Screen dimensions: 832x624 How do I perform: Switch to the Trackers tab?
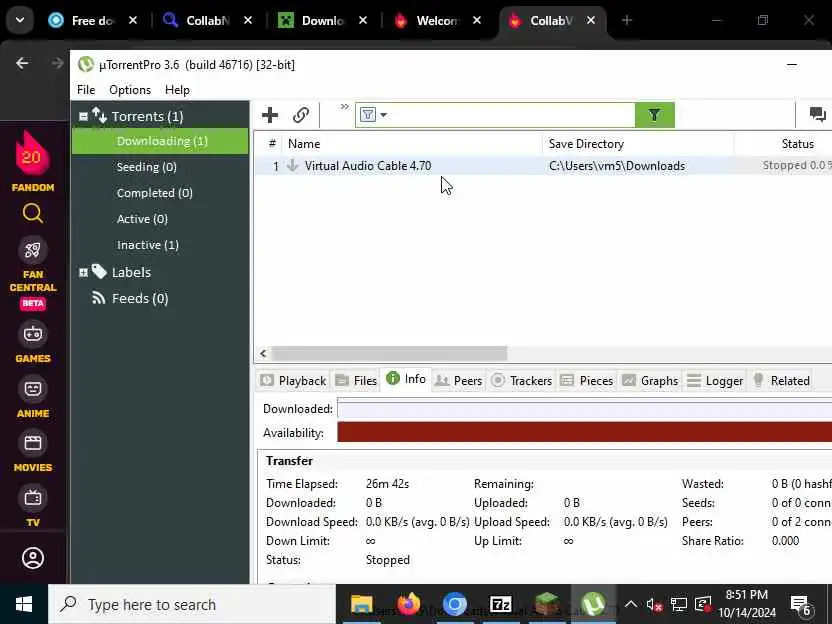click(x=522, y=381)
